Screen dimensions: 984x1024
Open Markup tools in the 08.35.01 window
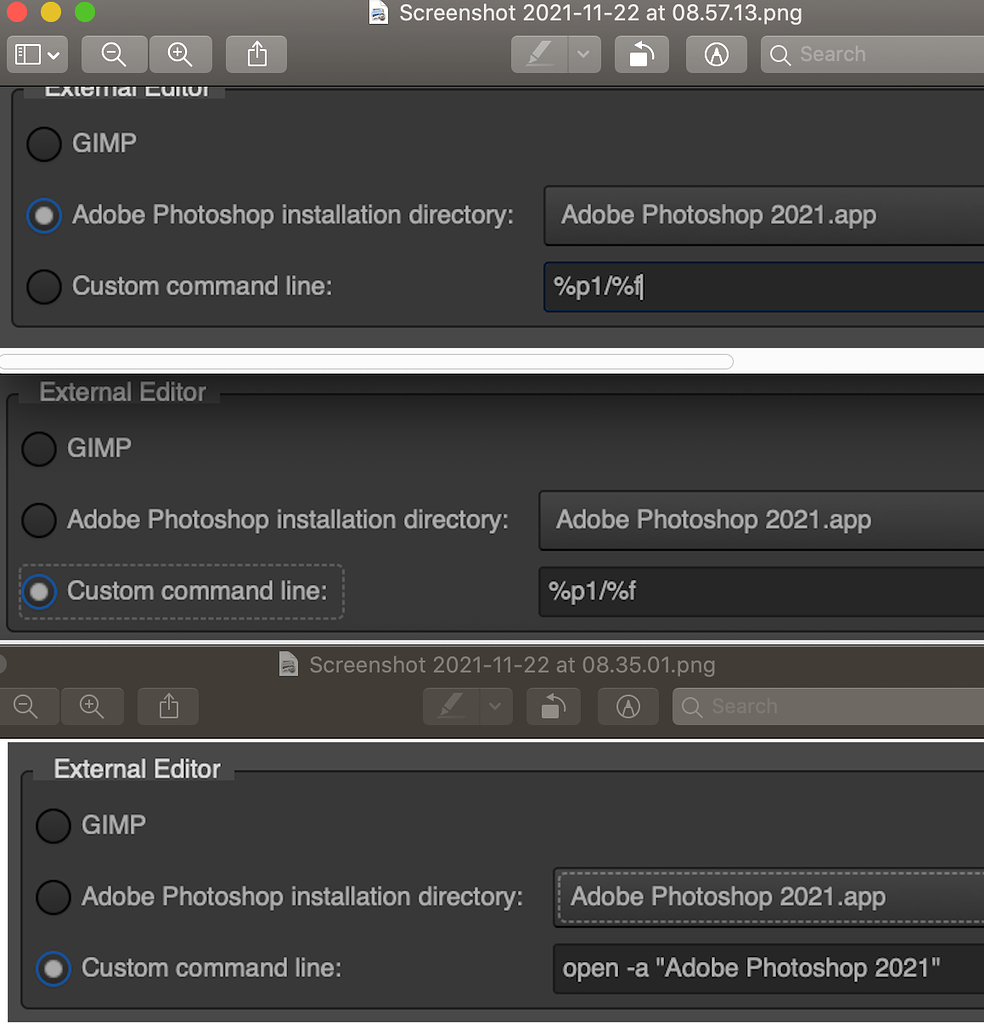pyautogui.click(x=628, y=707)
